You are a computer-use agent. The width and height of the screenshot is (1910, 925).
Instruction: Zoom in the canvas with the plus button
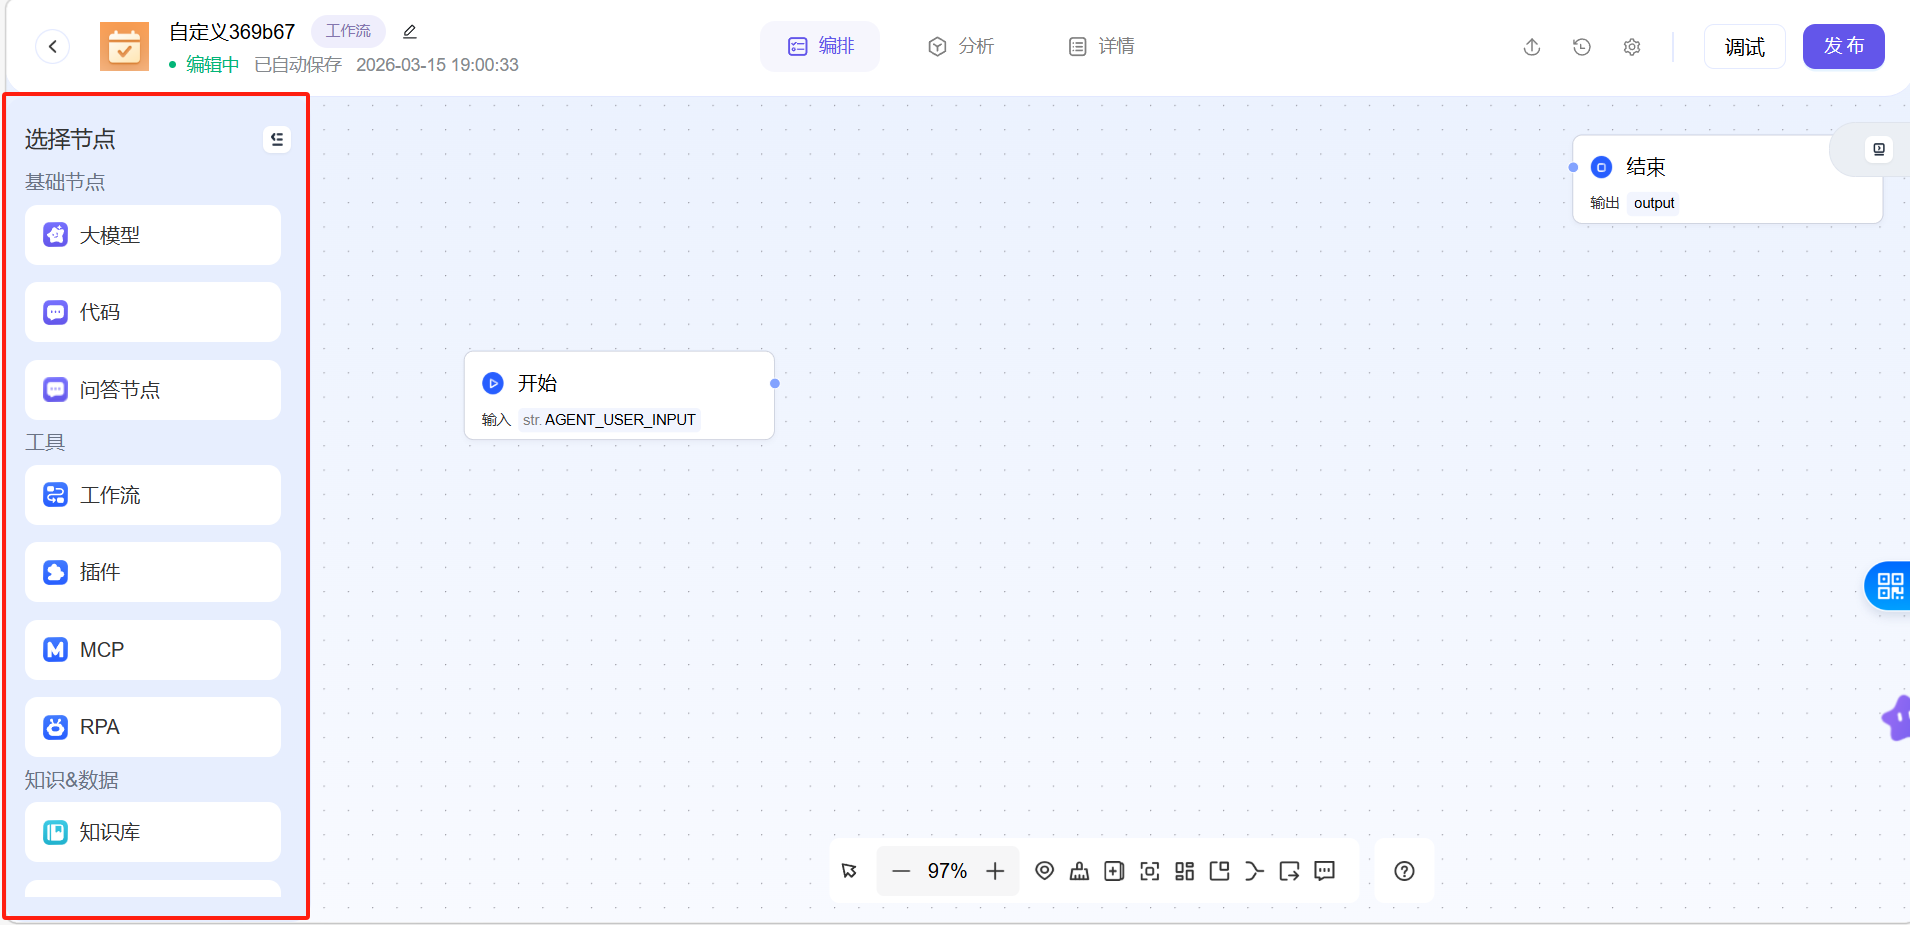(x=995, y=871)
